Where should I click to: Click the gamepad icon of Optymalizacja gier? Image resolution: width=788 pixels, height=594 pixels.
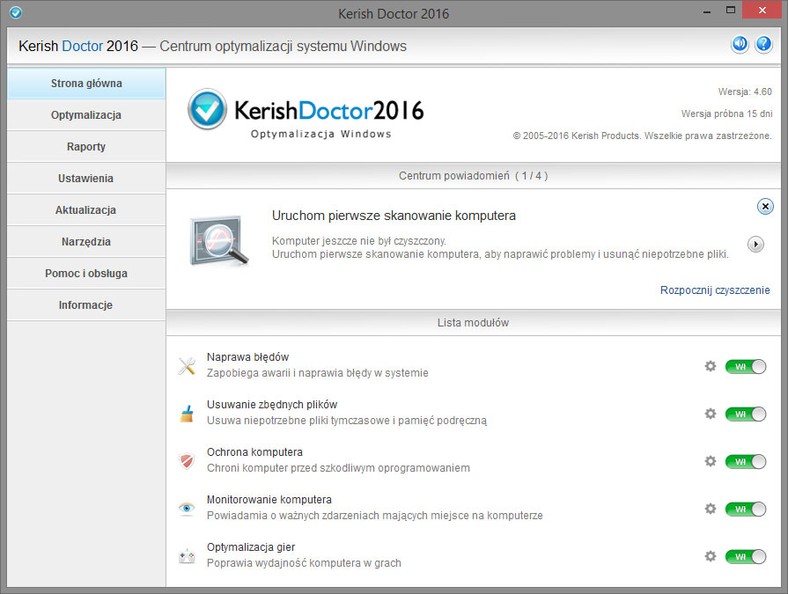point(187,556)
